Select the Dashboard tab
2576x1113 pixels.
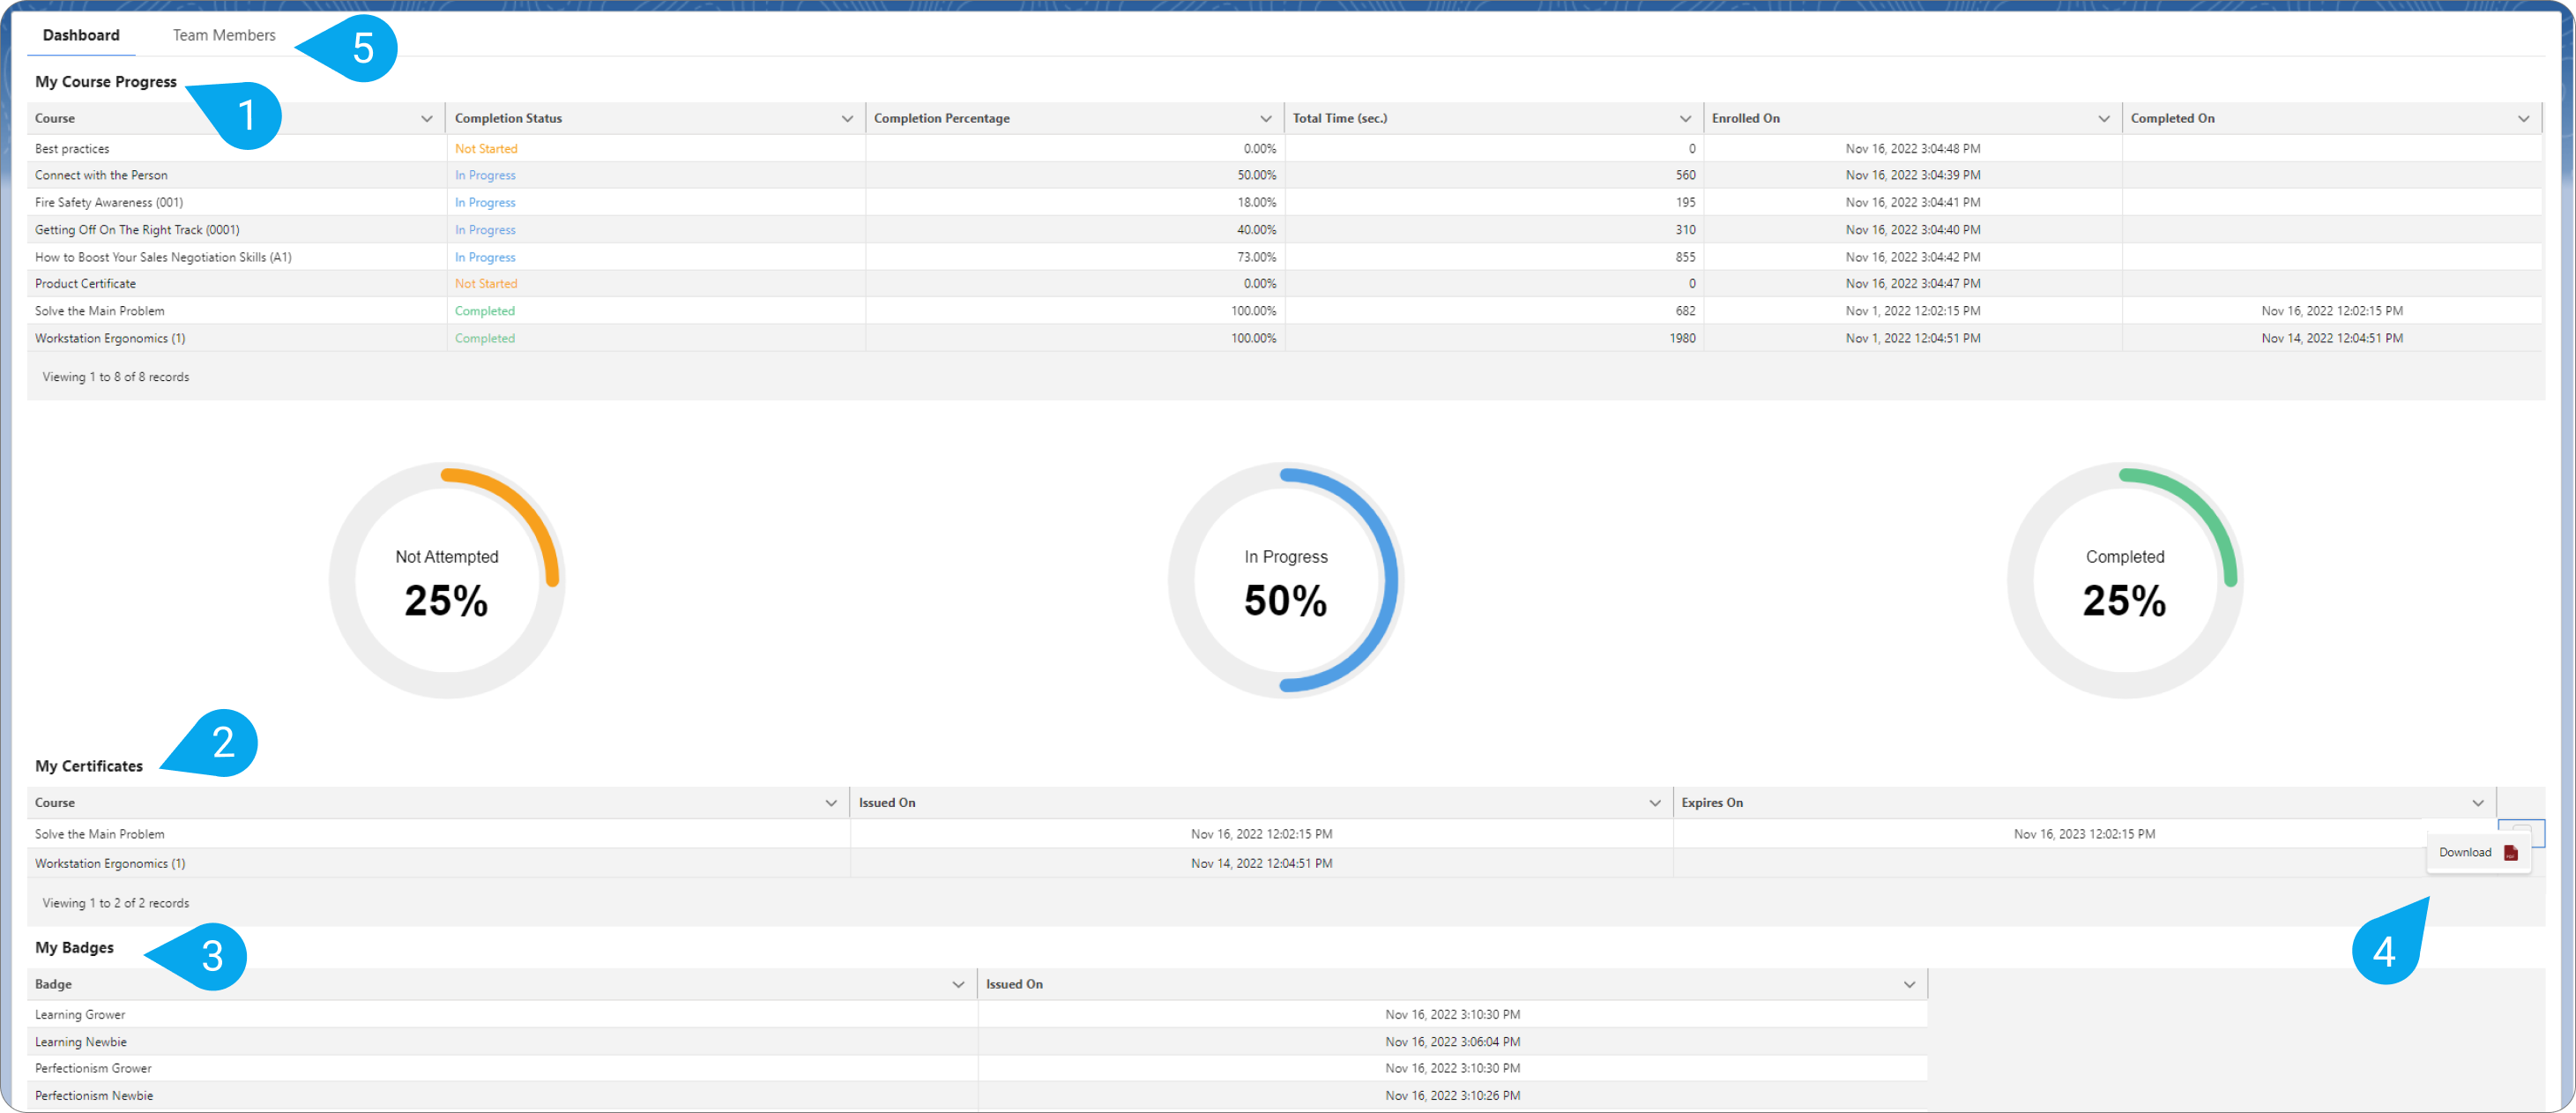(x=80, y=34)
